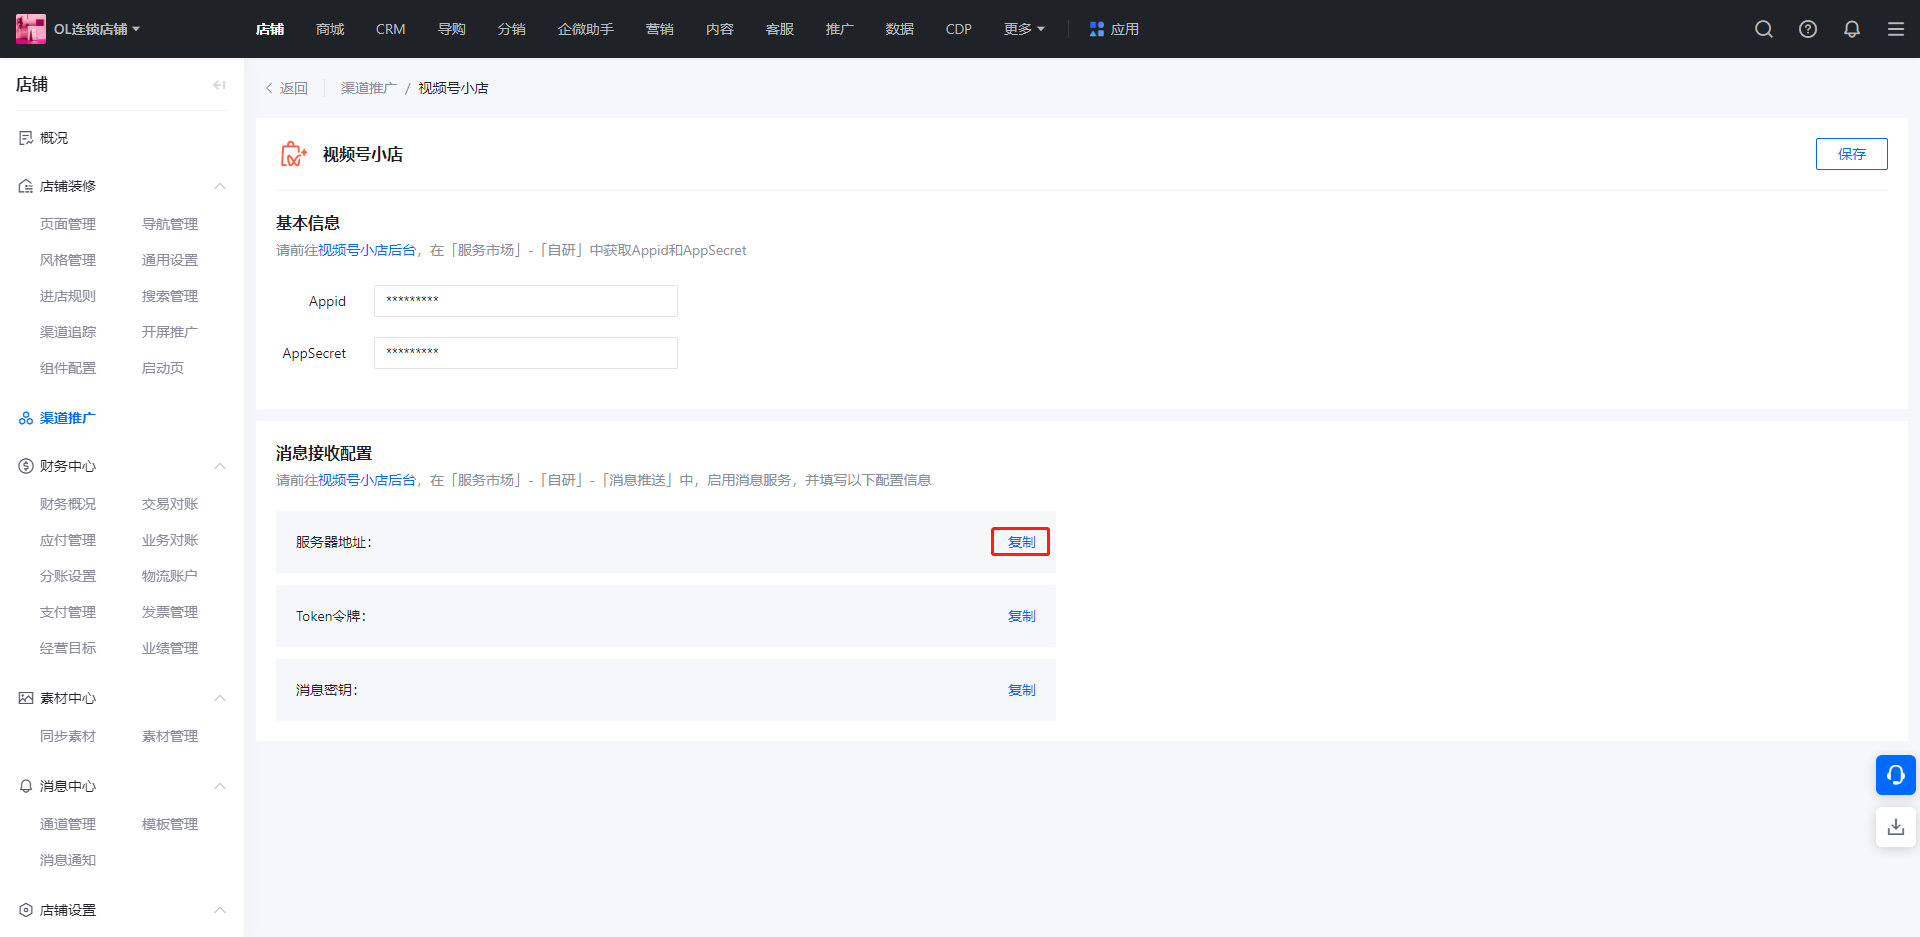Viewport: 1920px width, 937px height.
Task: Open 启动页 in the sidebar
Action: click(163, 368)
